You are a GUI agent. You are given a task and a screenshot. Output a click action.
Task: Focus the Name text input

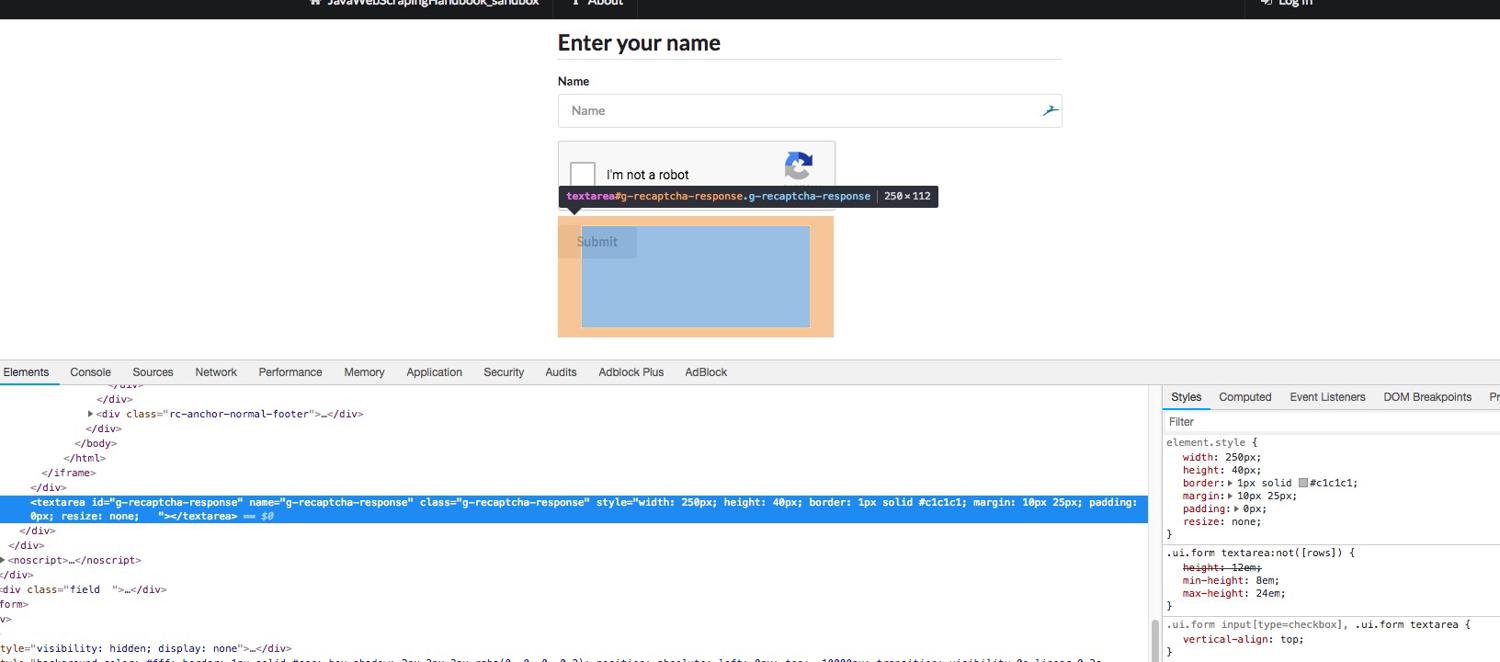(809, 111)
